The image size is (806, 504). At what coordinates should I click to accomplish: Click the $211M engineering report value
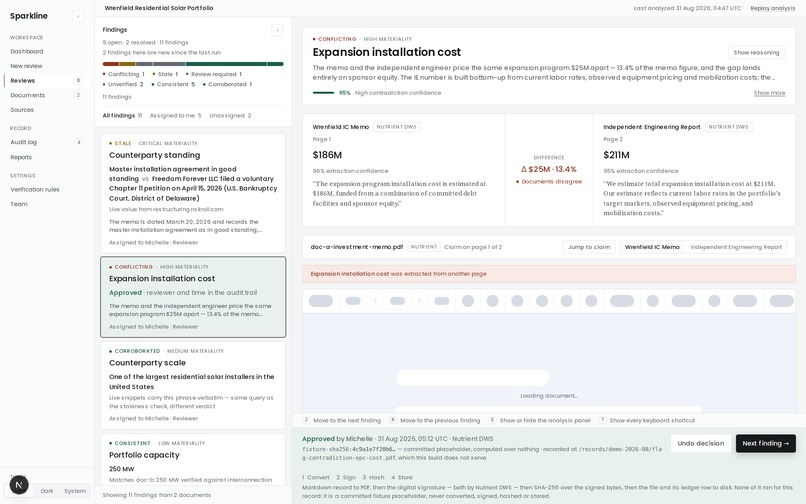point(616,155)
